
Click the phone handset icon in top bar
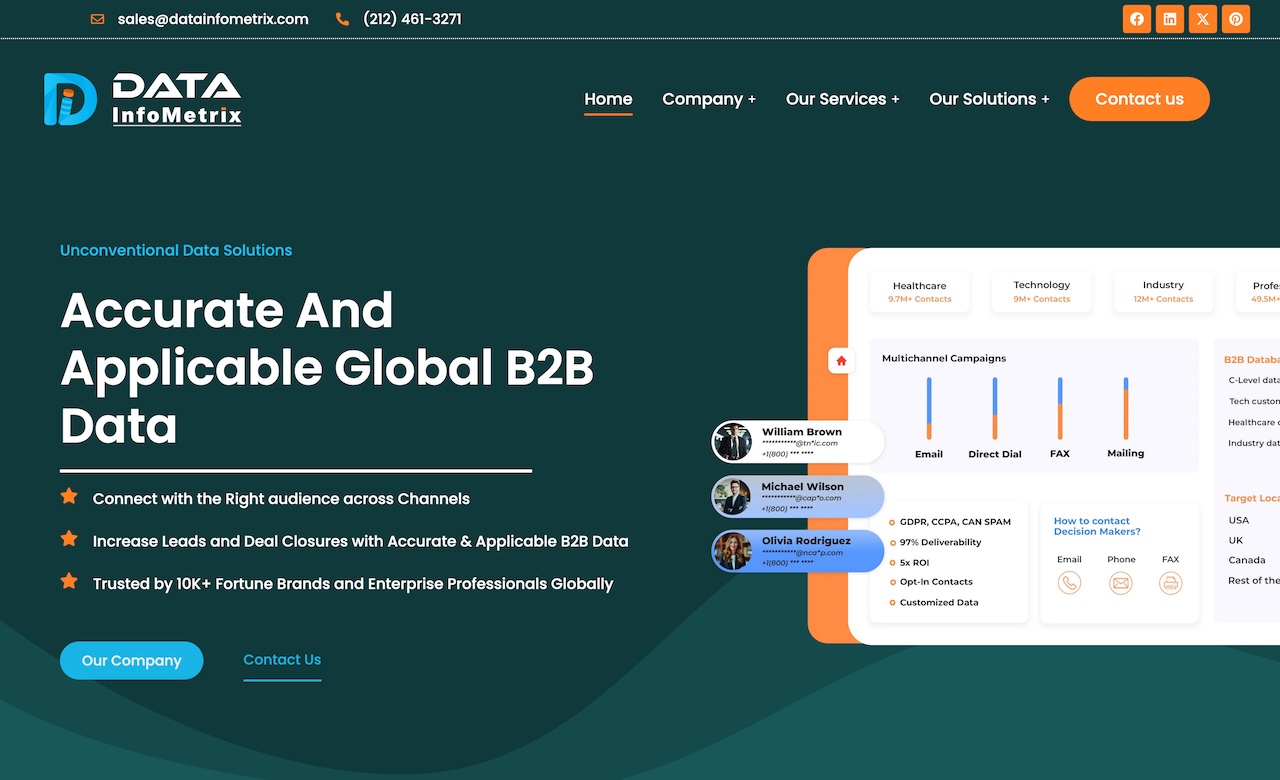tap(343, 19)
